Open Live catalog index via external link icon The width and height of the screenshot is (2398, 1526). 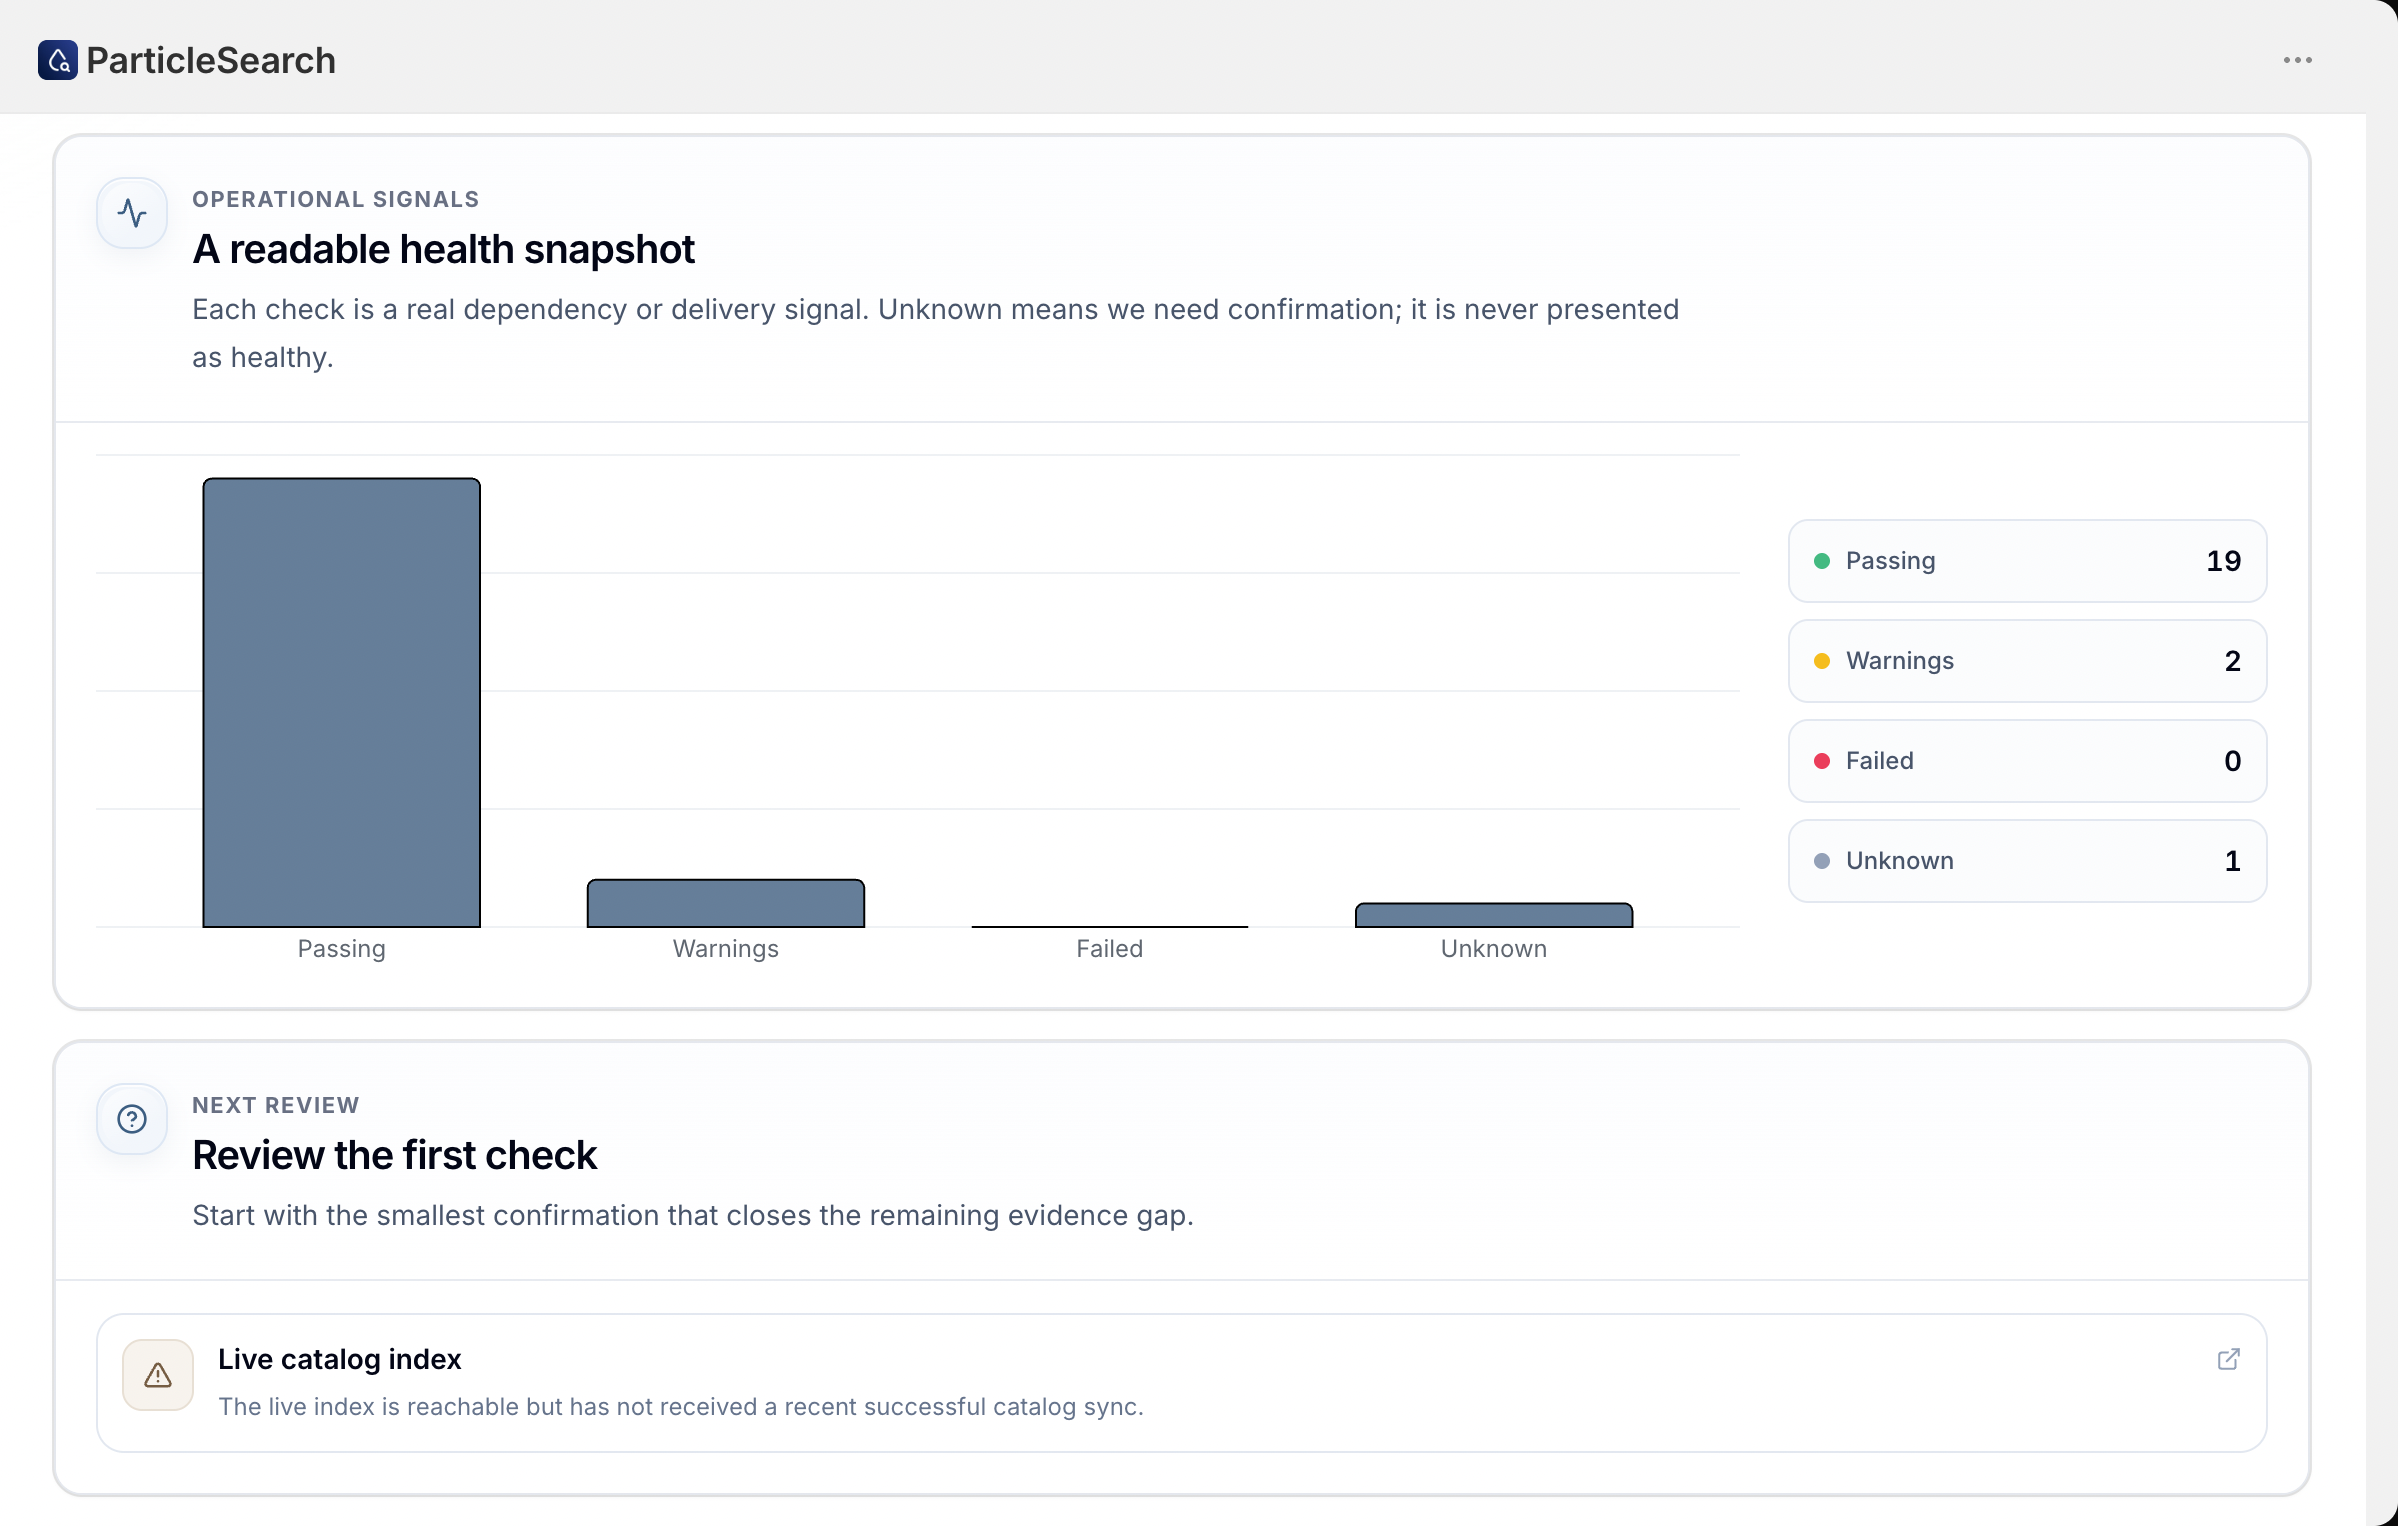2228,1359
